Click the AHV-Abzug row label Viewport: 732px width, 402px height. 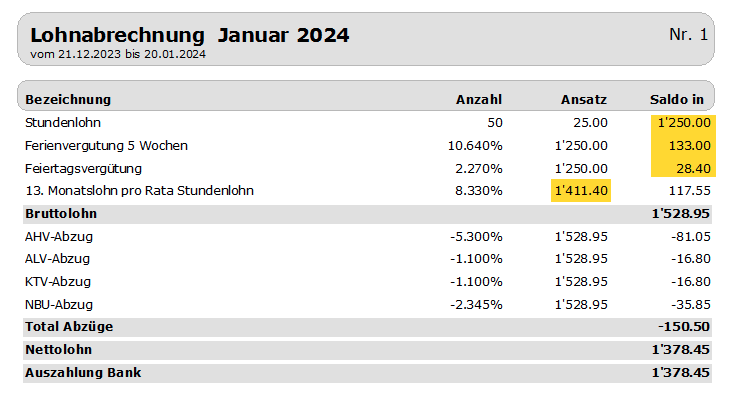coord(59,237)
